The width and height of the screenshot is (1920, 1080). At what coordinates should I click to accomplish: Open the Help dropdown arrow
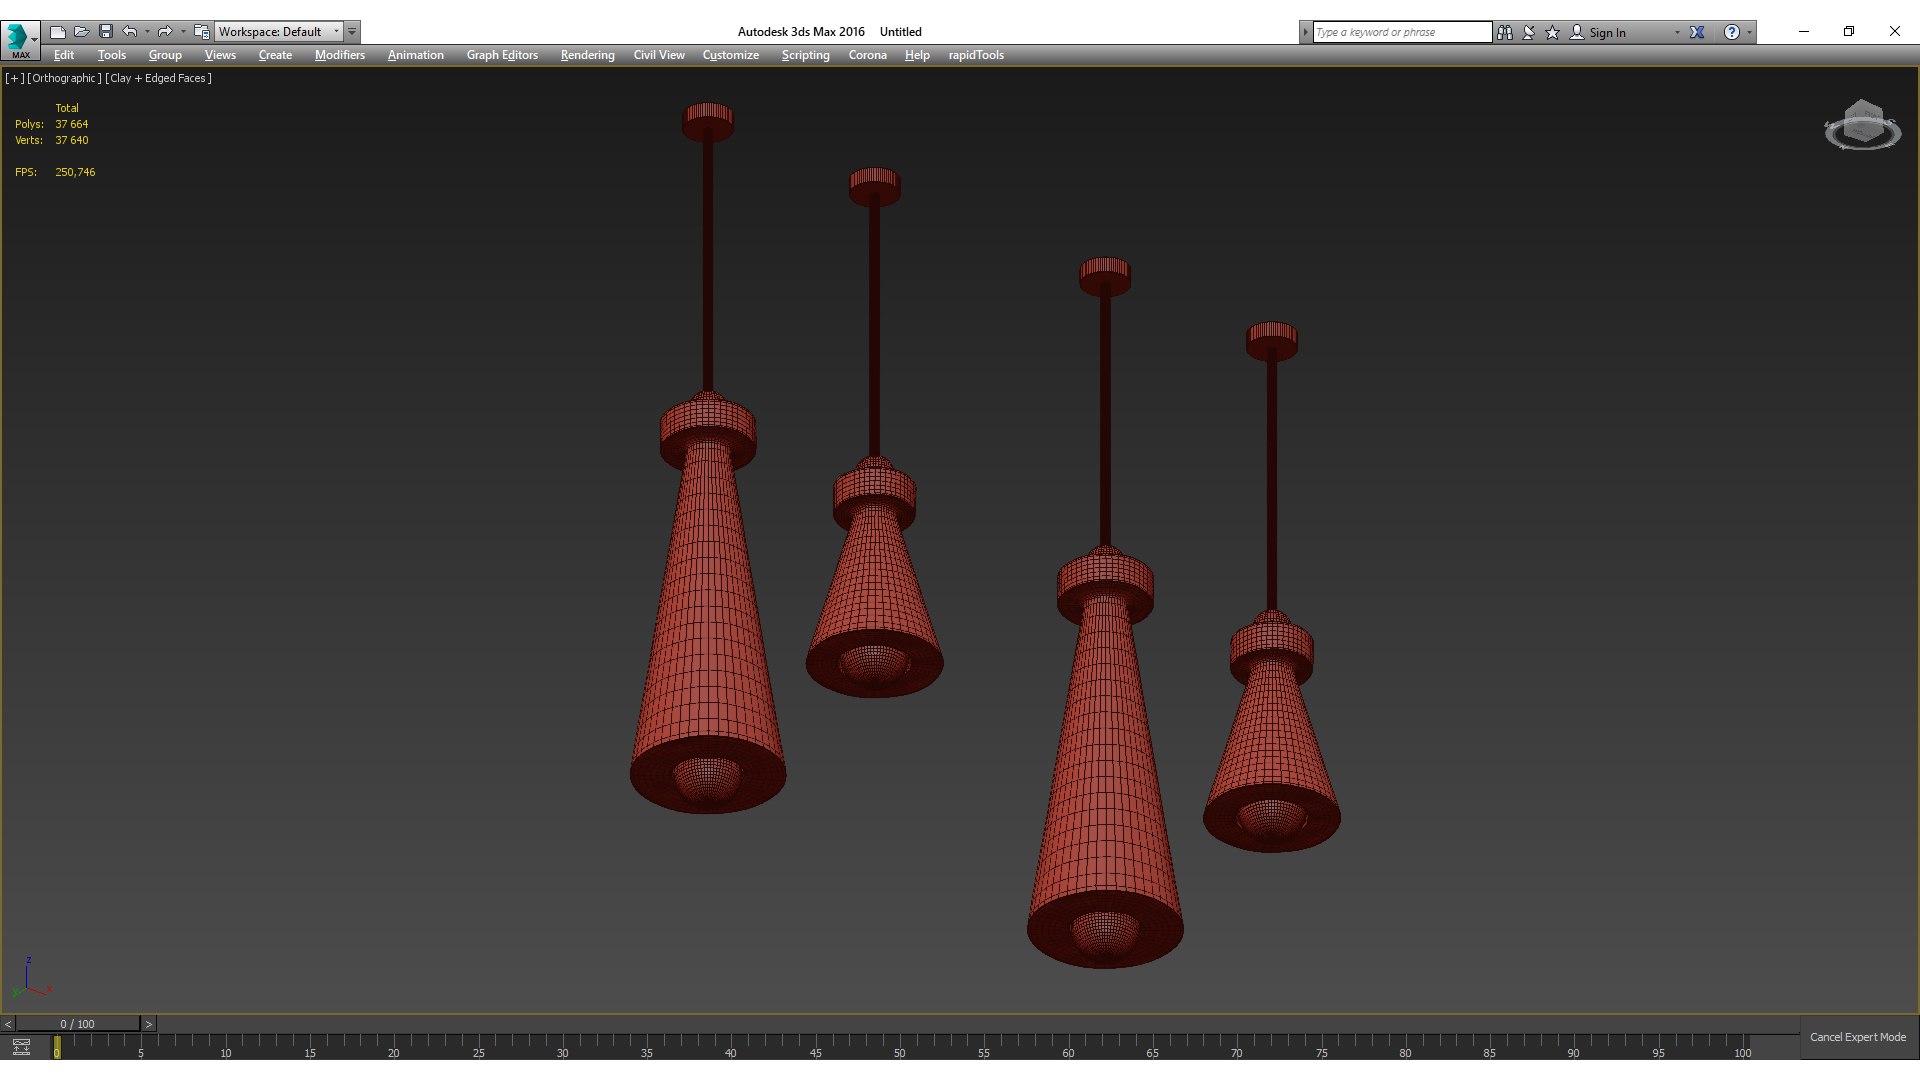(x=1749, y=32)
